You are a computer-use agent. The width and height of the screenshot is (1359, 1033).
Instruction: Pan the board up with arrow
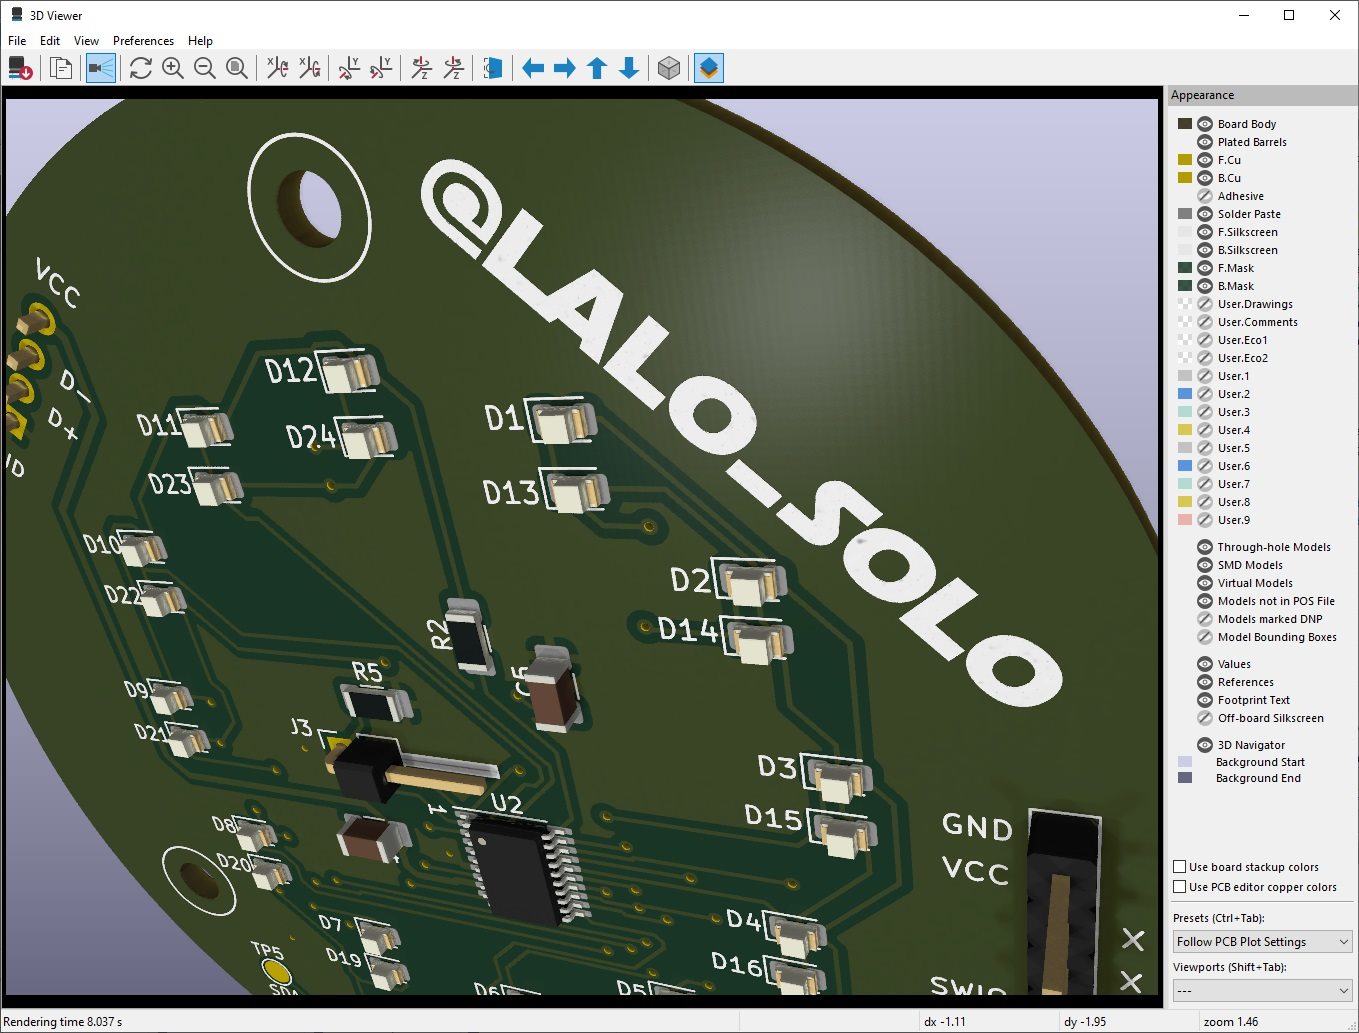pos(597,68)
